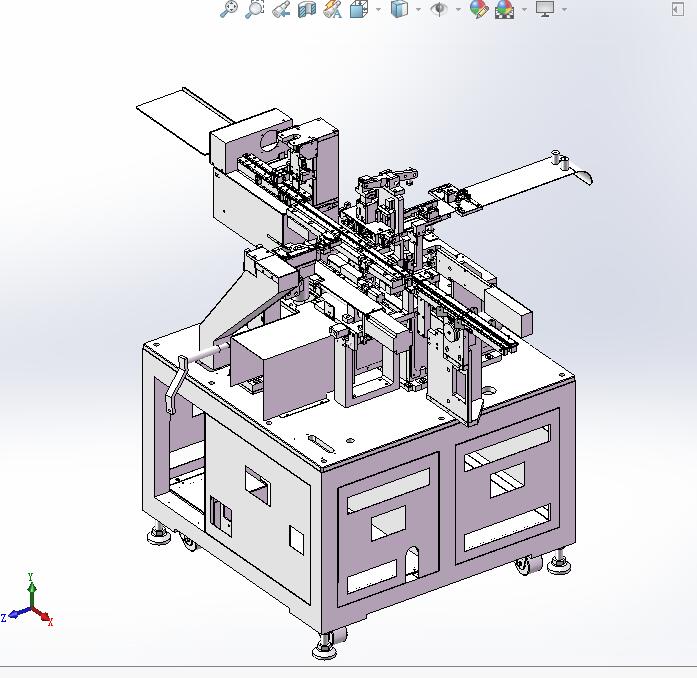Click the Zoom to Fit icon
697x678 pixels.
pos(229,9)
